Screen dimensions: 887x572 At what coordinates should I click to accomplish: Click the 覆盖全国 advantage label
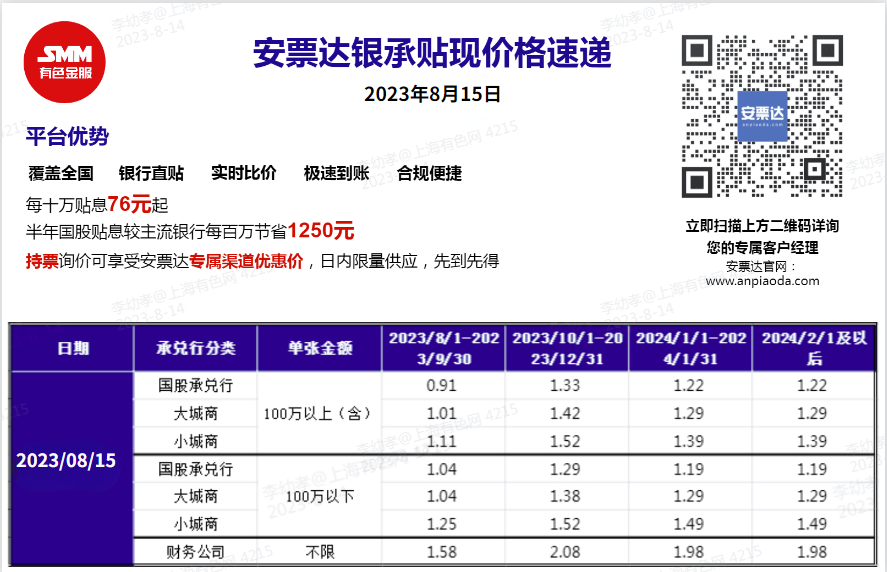click(61, 173)
